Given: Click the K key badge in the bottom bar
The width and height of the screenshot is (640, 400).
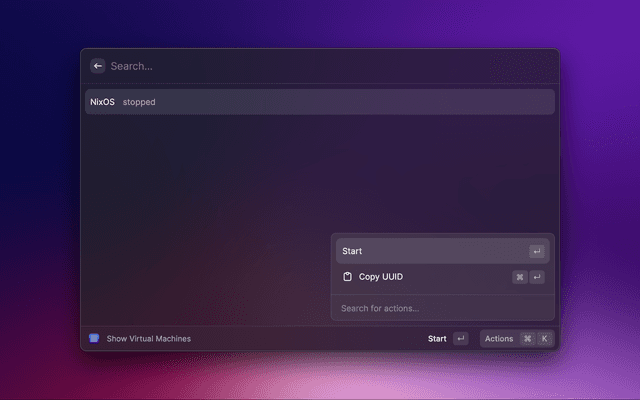Looking at the screenshot, I should pos(544,339).
